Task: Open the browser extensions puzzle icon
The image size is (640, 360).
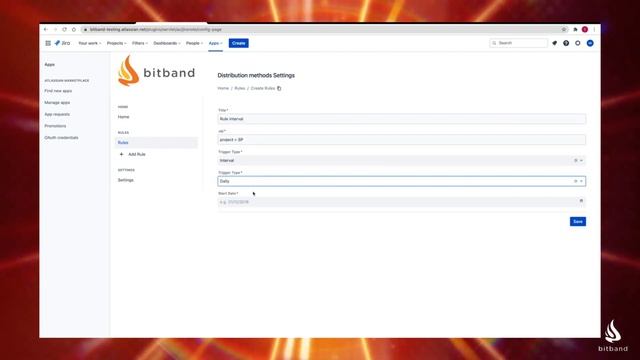Action: point(576,29)
